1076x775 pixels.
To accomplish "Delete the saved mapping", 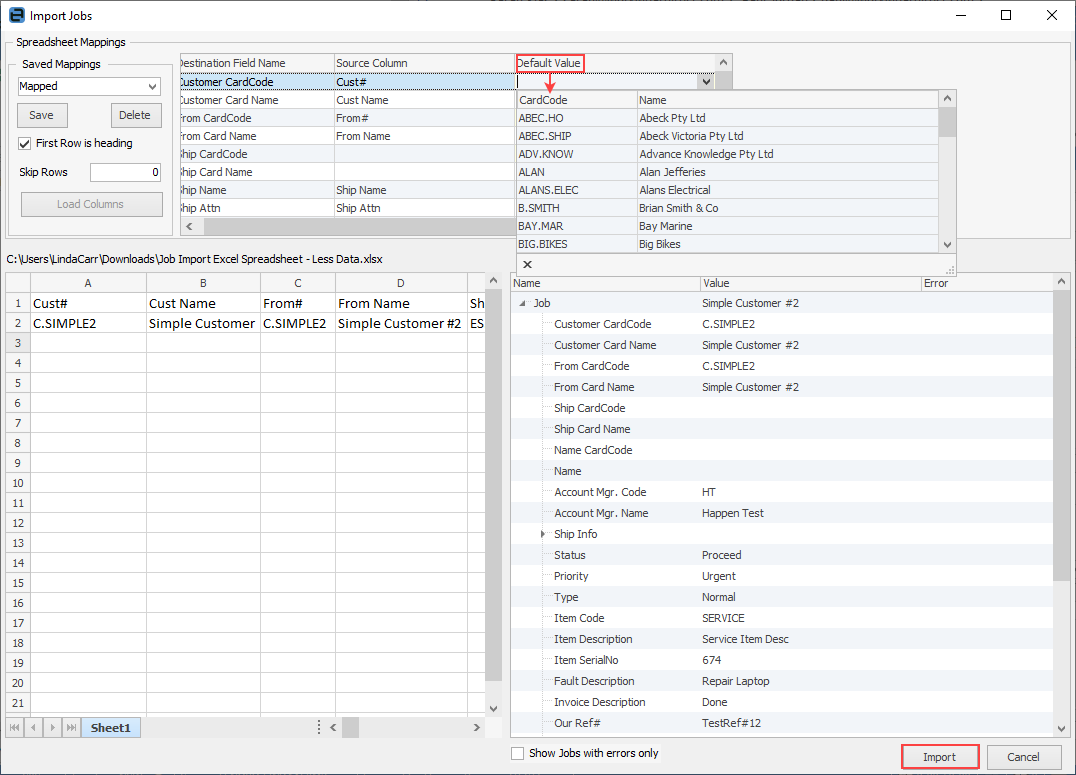I will click(135, 115).
